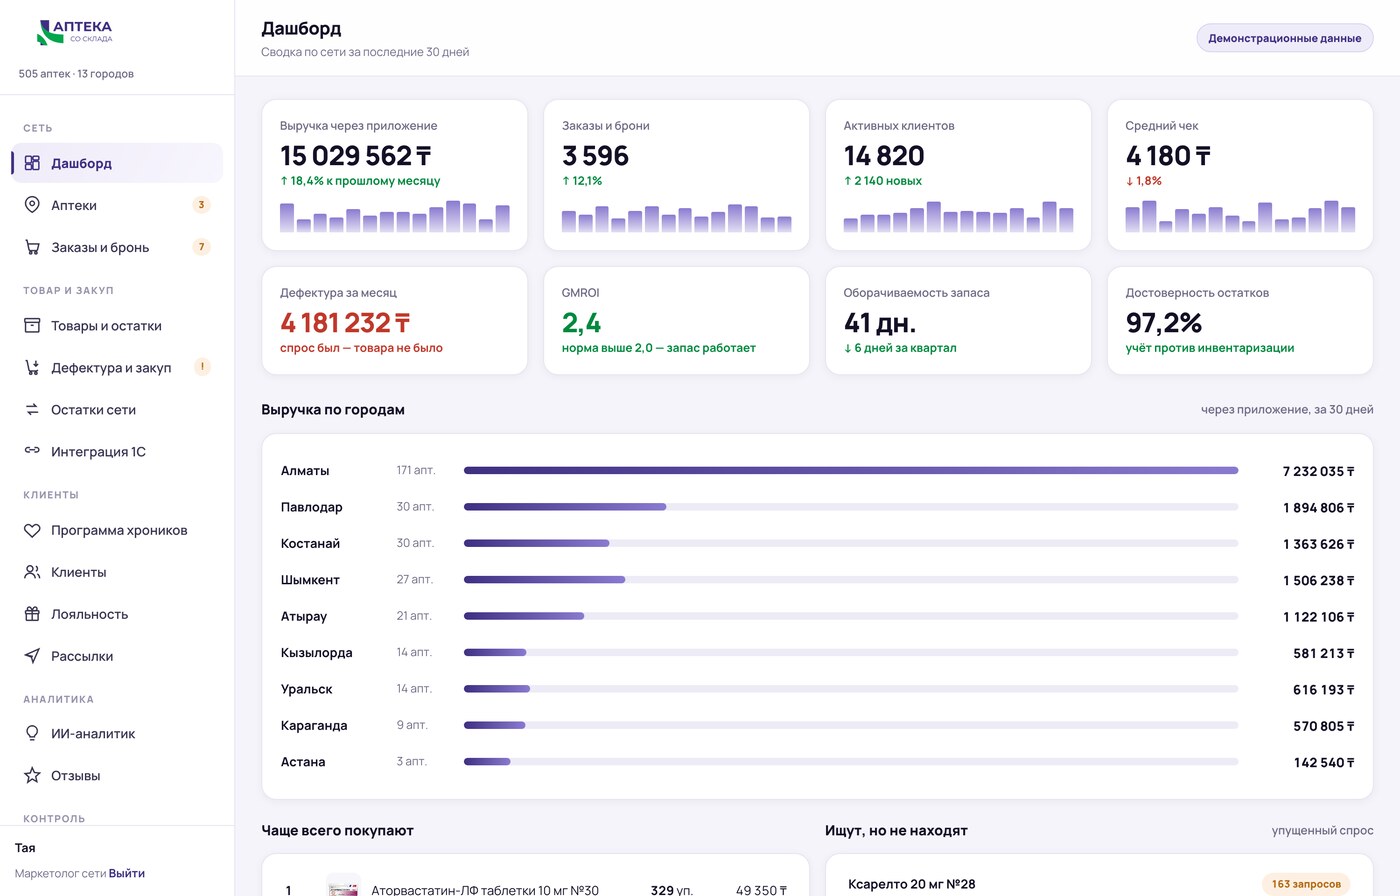Click the Ксарелто 20 мг №28 row
This screenshot has height=896, width=1400.
(1099, 884)
